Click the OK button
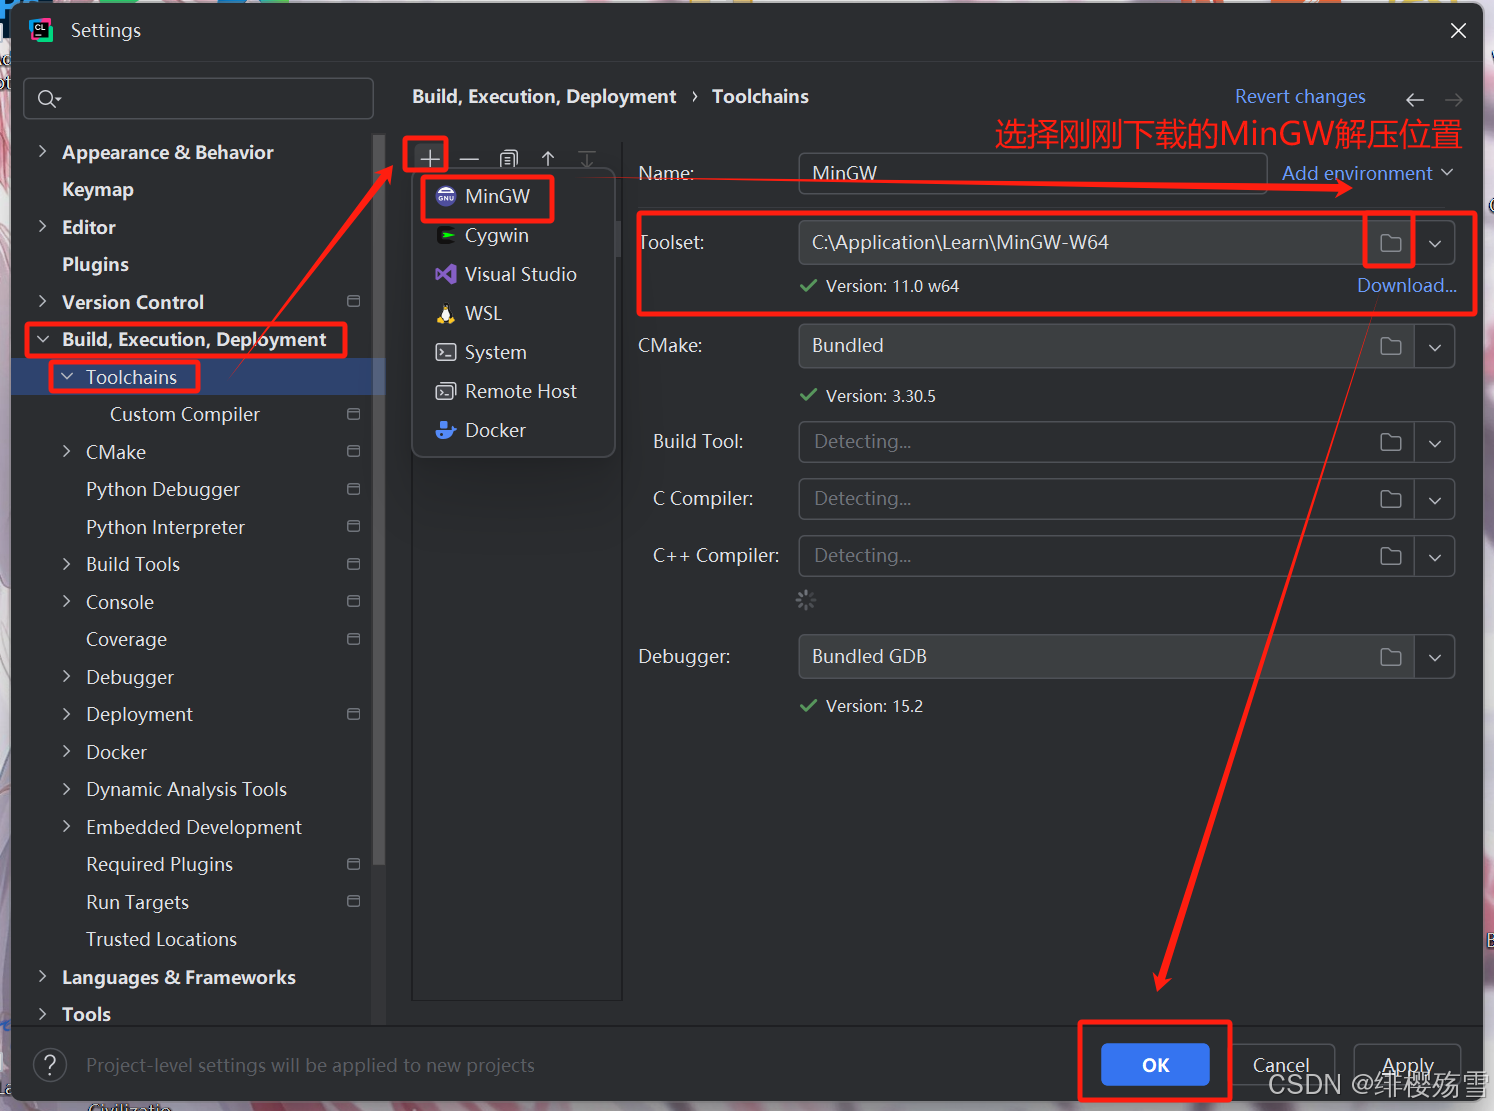Image resolution: width=1494 pixels, height=1111 pixels. click(1155, 1065)
